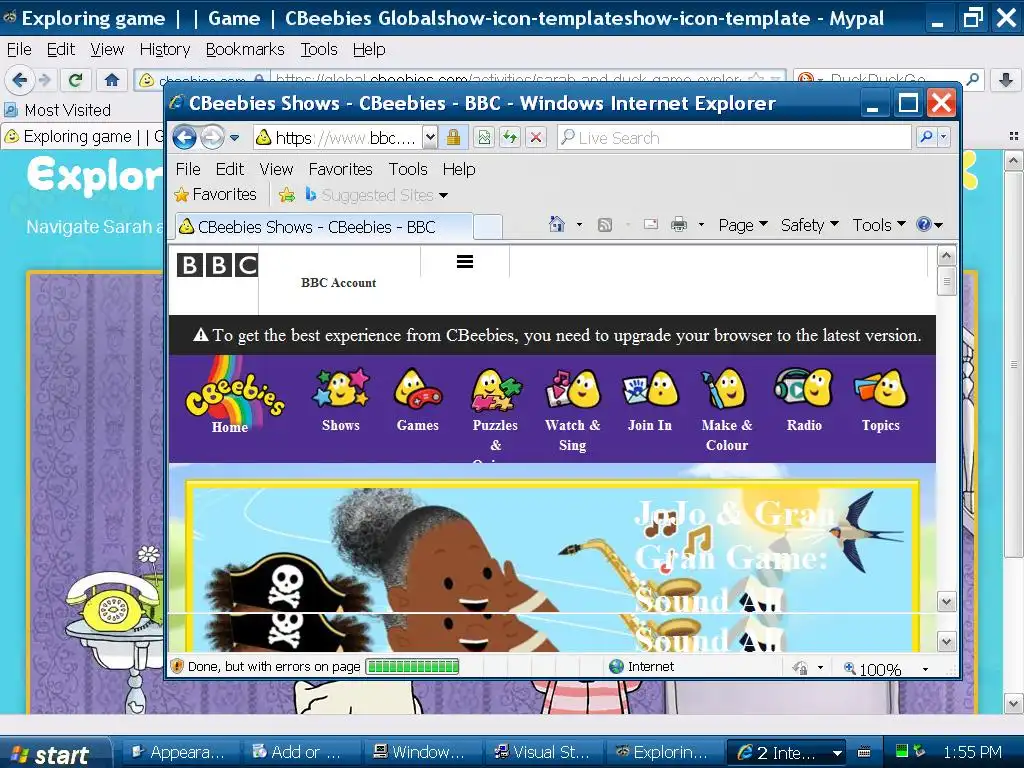Focus the Live Search box

(734, 137)
